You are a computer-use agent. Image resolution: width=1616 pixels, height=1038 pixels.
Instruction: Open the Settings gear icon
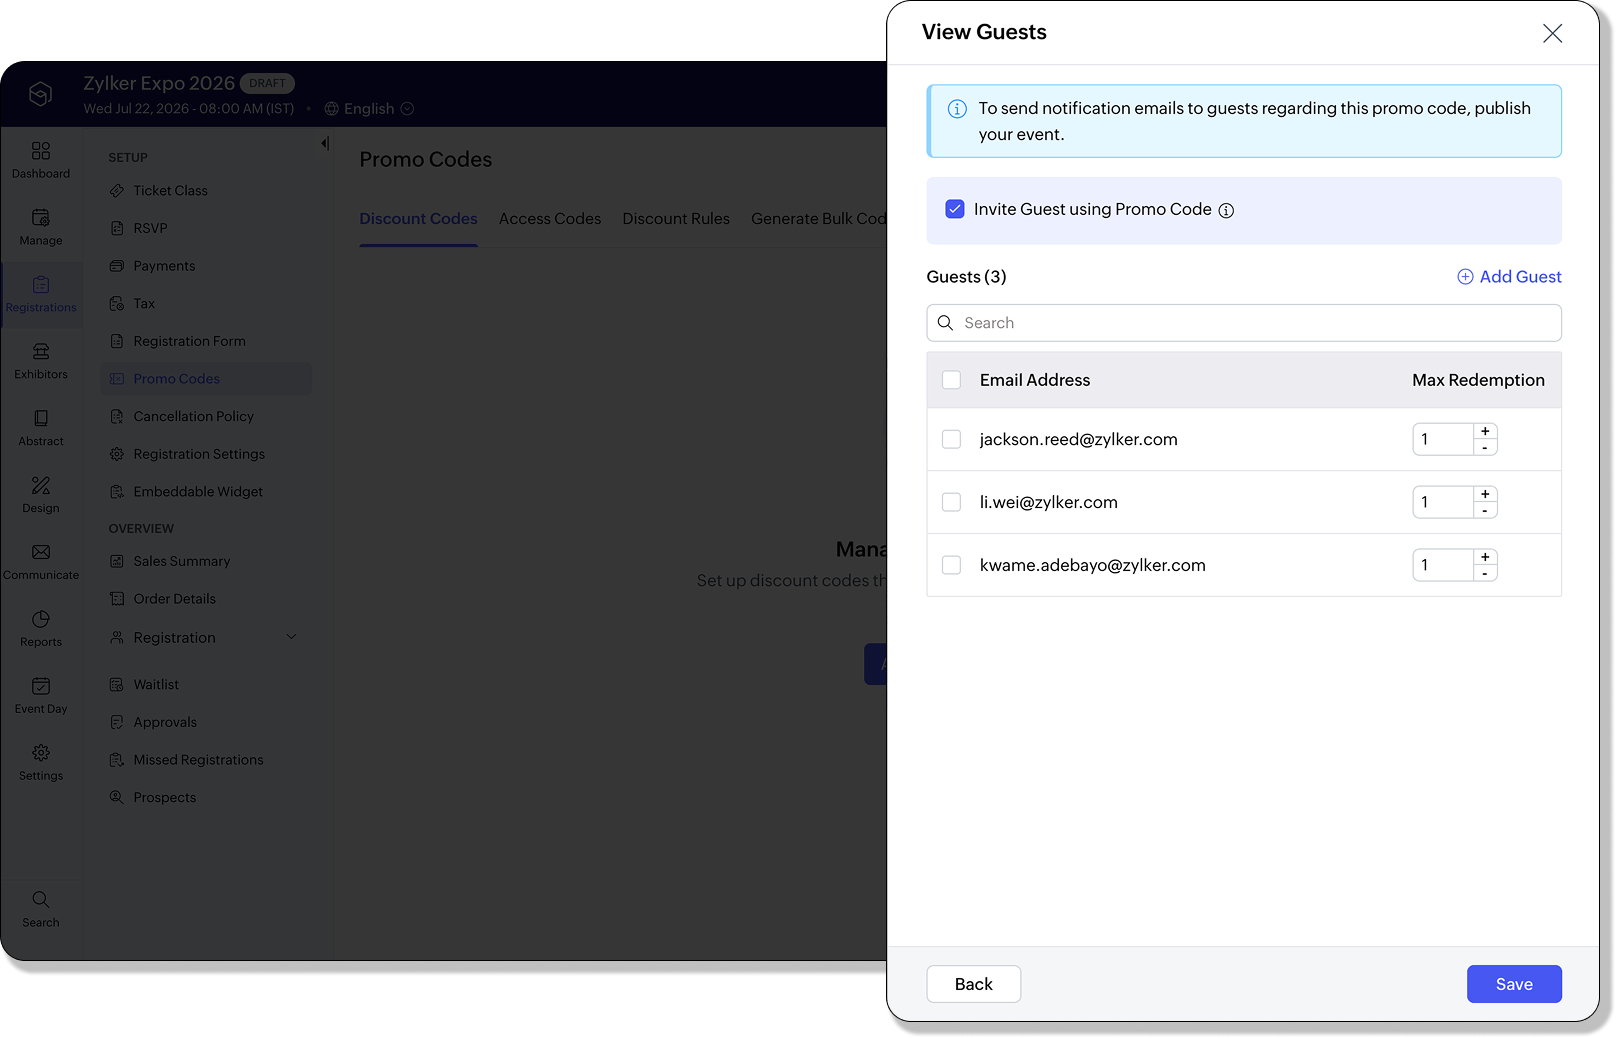coord(41,753)
